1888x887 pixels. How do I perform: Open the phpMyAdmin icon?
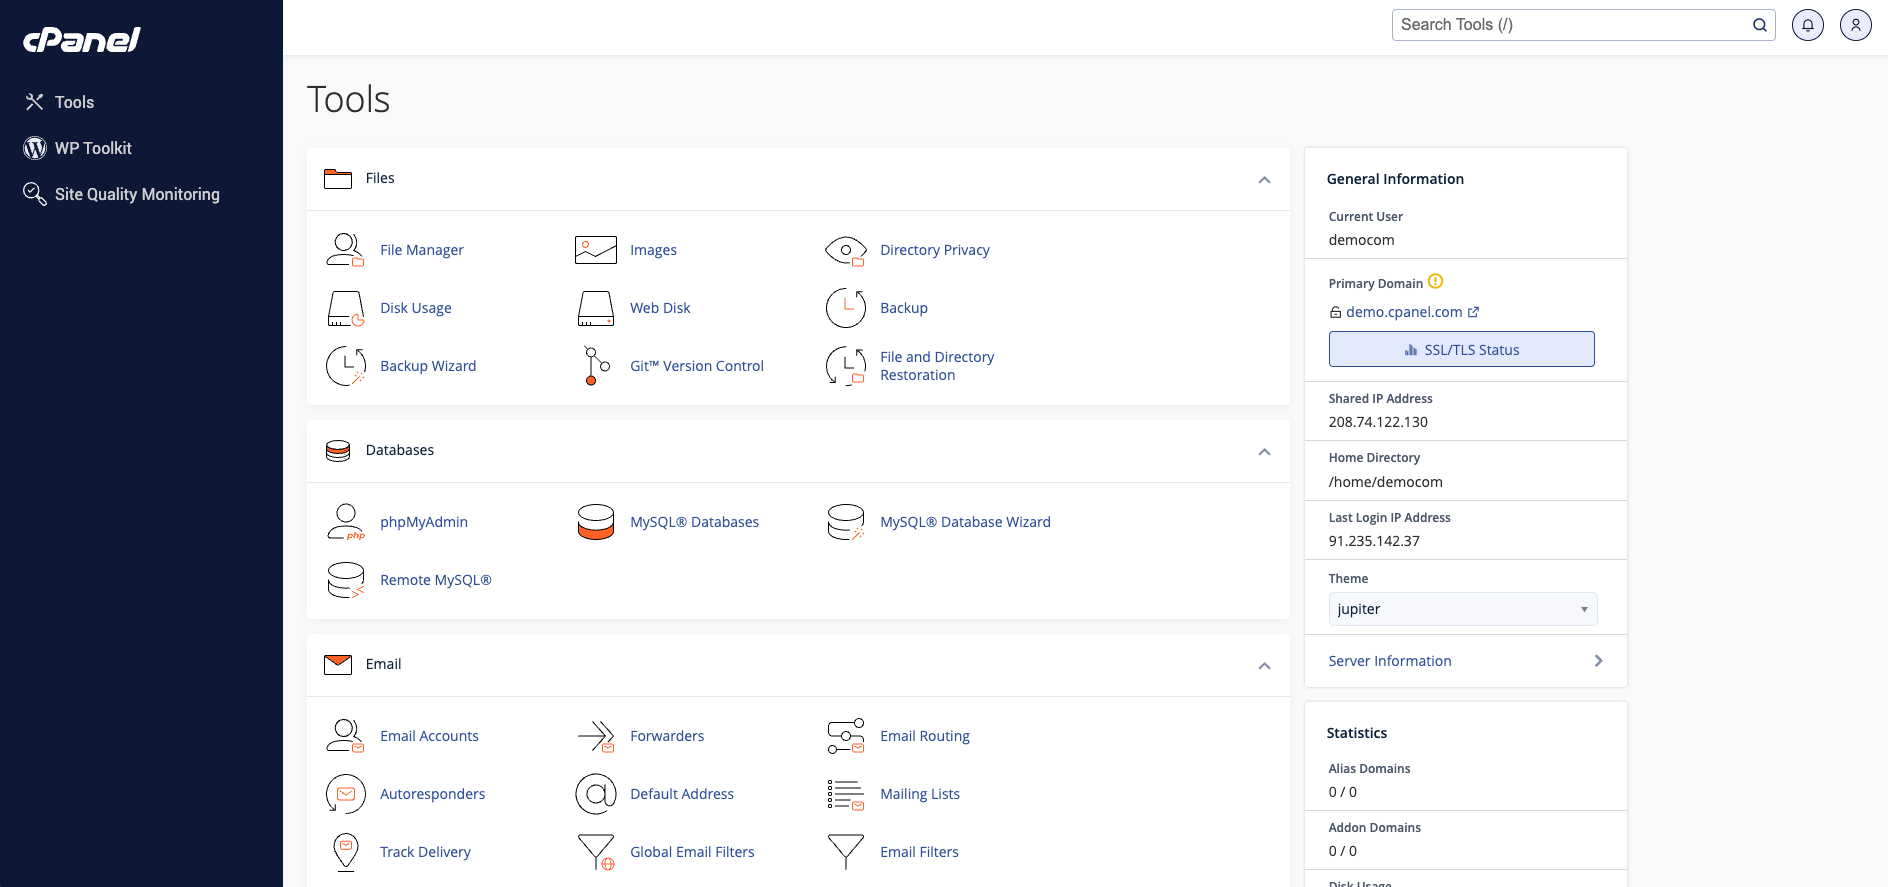345,522
